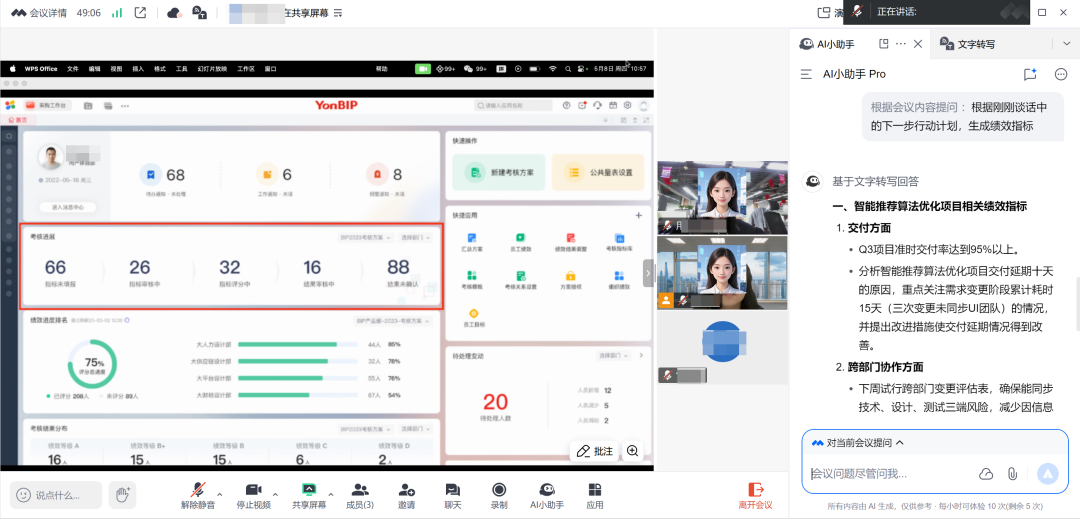Click the 共享屏幕 share screen icon
The image size is (1080, 519).
[309, 489]
